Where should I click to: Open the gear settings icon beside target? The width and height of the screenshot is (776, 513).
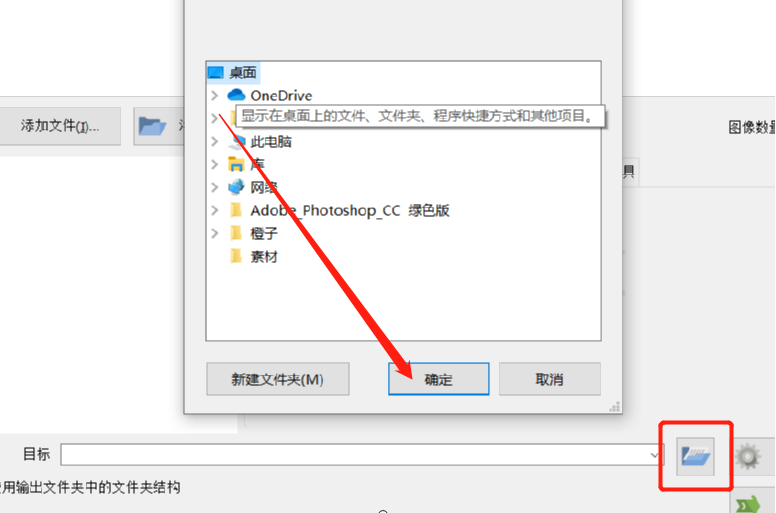[747, 456]
